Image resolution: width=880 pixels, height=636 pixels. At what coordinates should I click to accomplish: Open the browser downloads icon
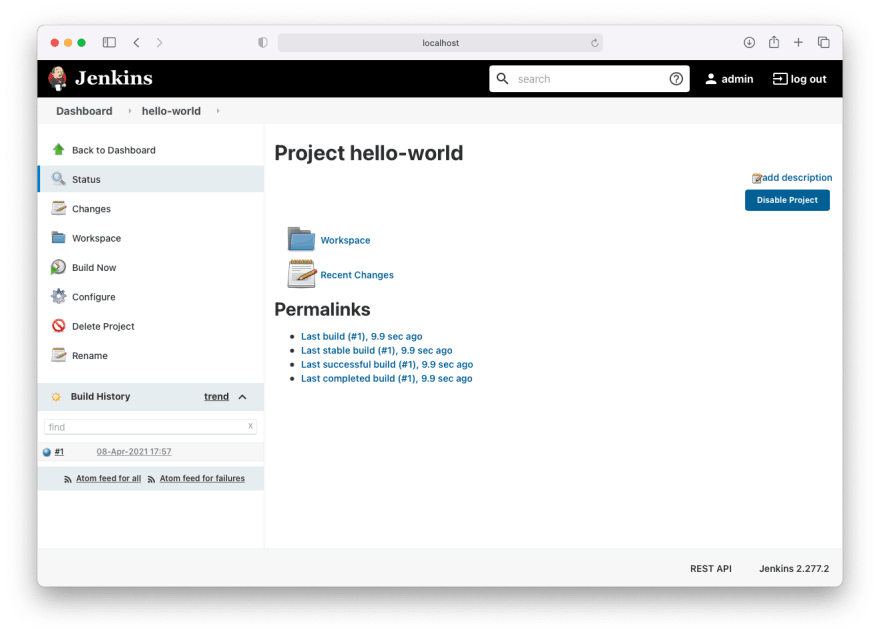[x=749, y=42]
